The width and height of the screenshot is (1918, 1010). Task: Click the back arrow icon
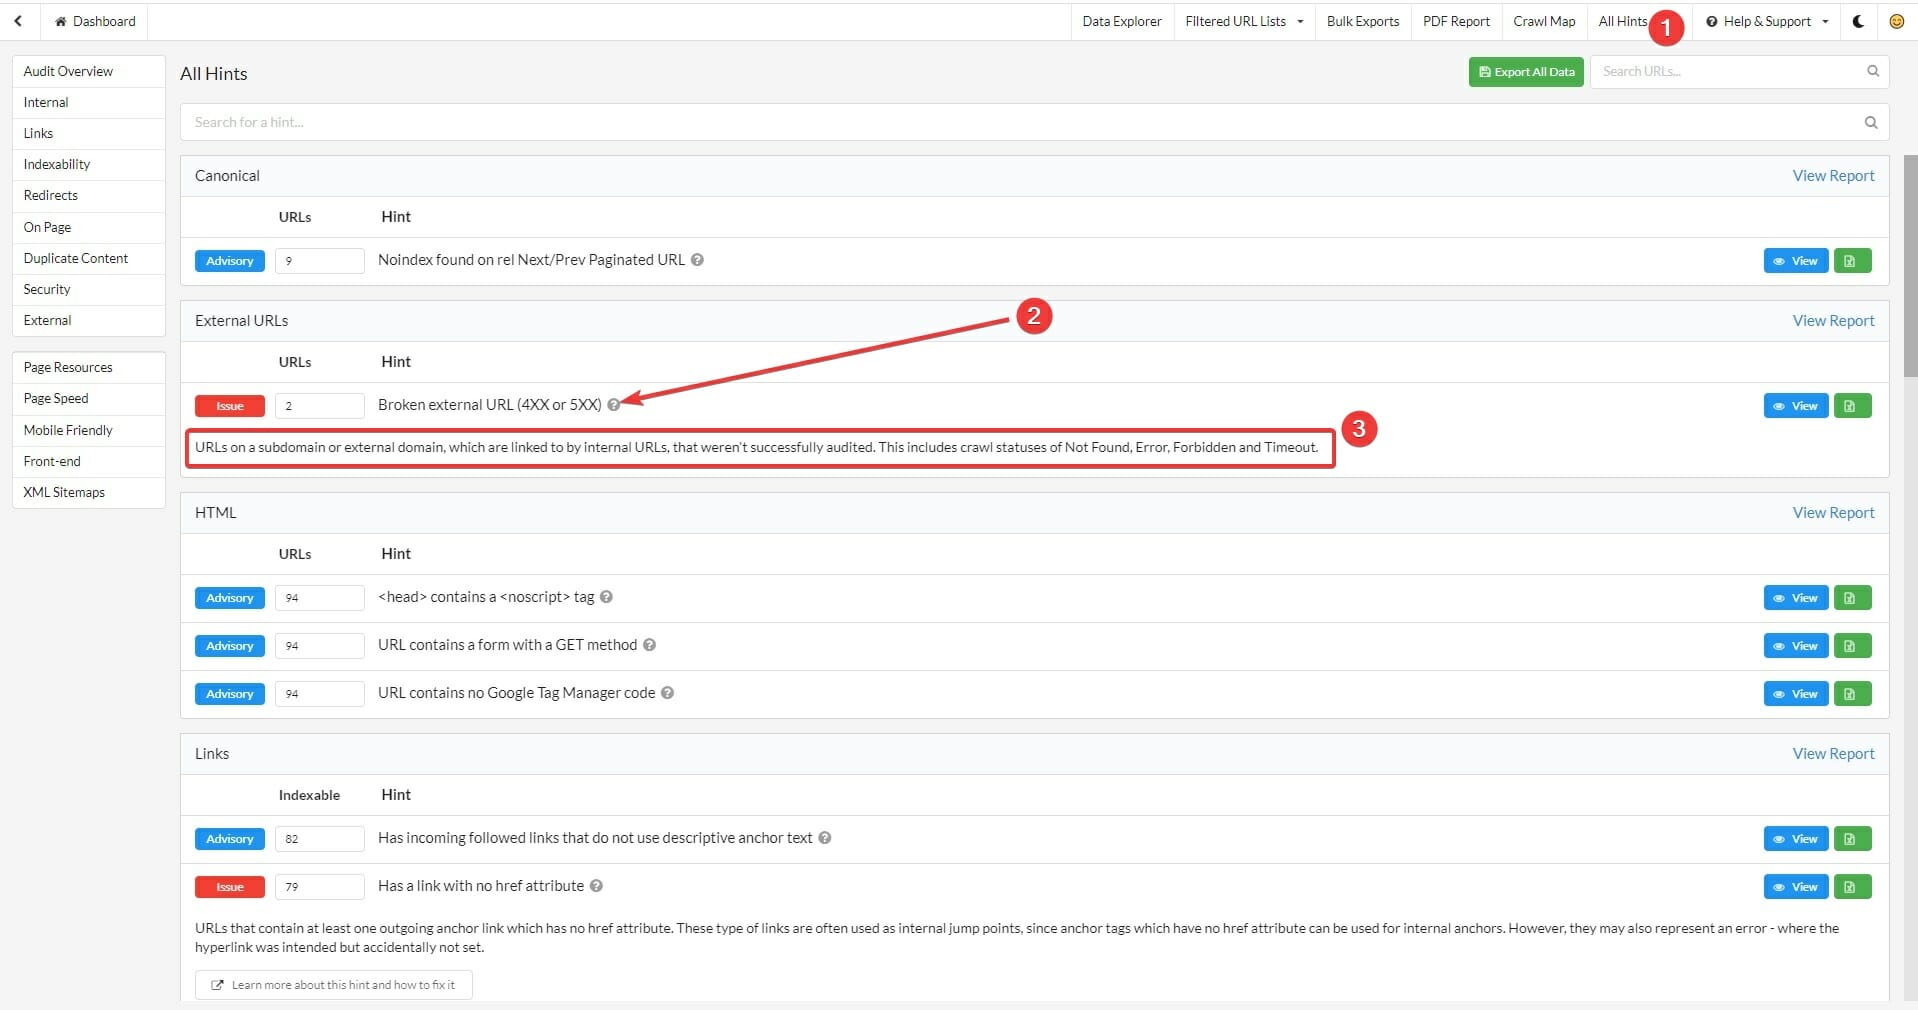pos(18,21)
